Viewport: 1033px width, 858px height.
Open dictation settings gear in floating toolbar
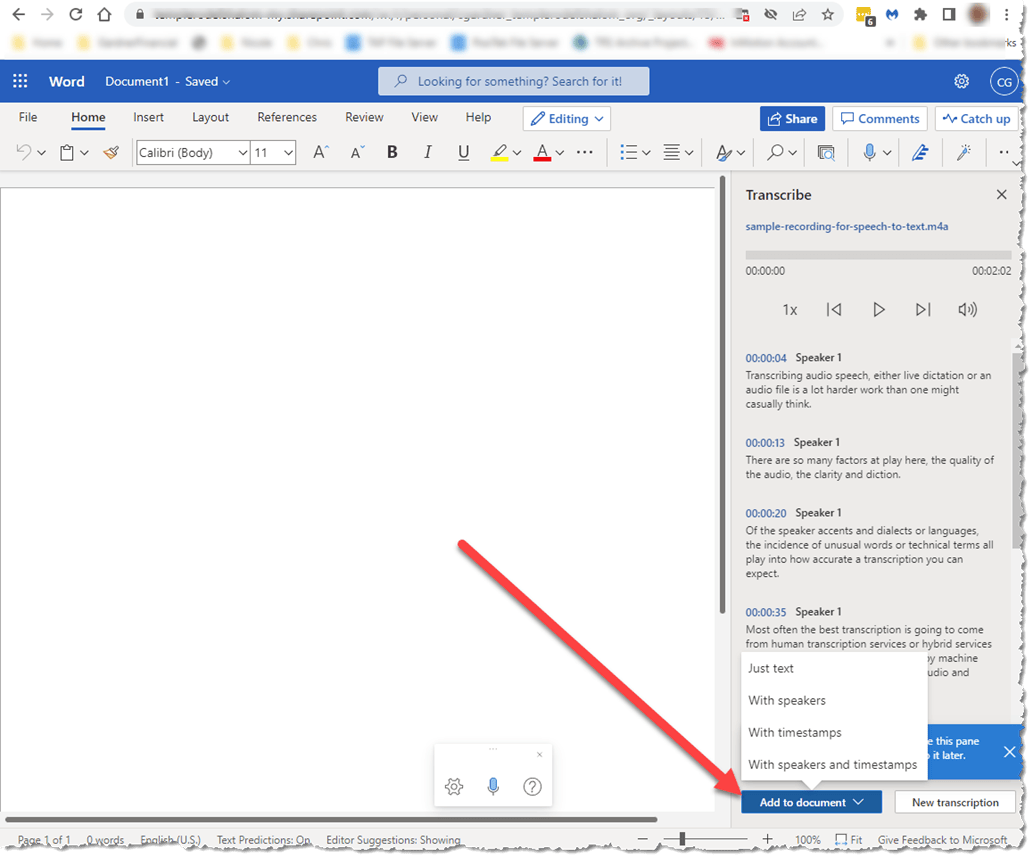[454, 787]
